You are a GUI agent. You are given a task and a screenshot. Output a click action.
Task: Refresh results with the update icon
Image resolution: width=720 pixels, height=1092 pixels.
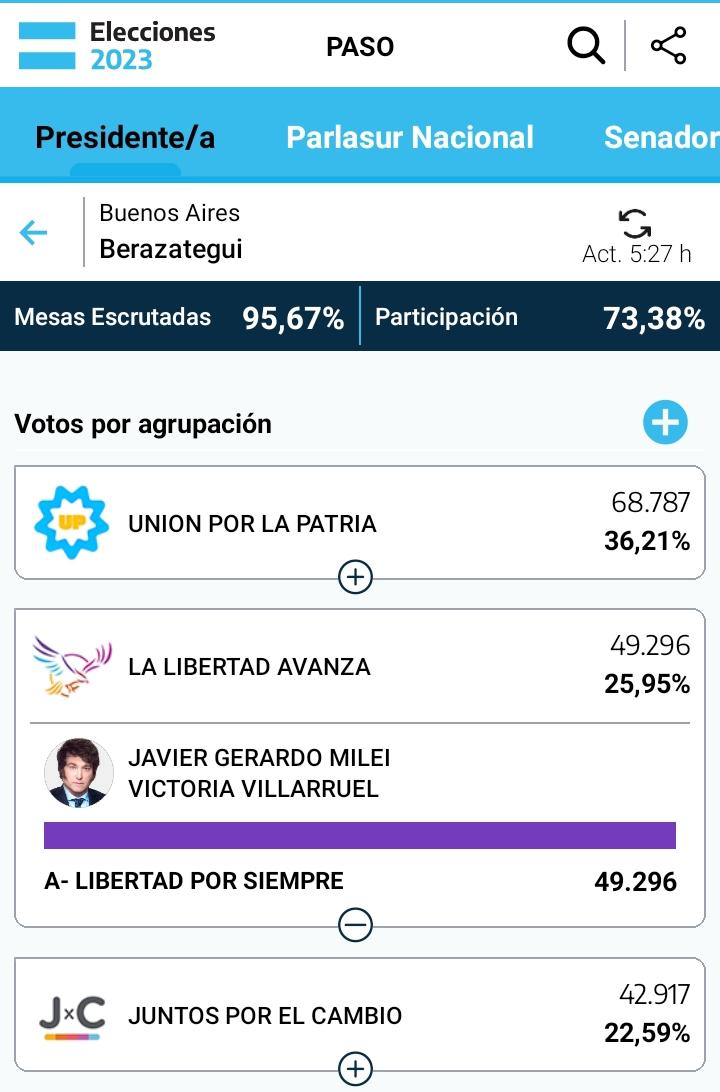635,223
